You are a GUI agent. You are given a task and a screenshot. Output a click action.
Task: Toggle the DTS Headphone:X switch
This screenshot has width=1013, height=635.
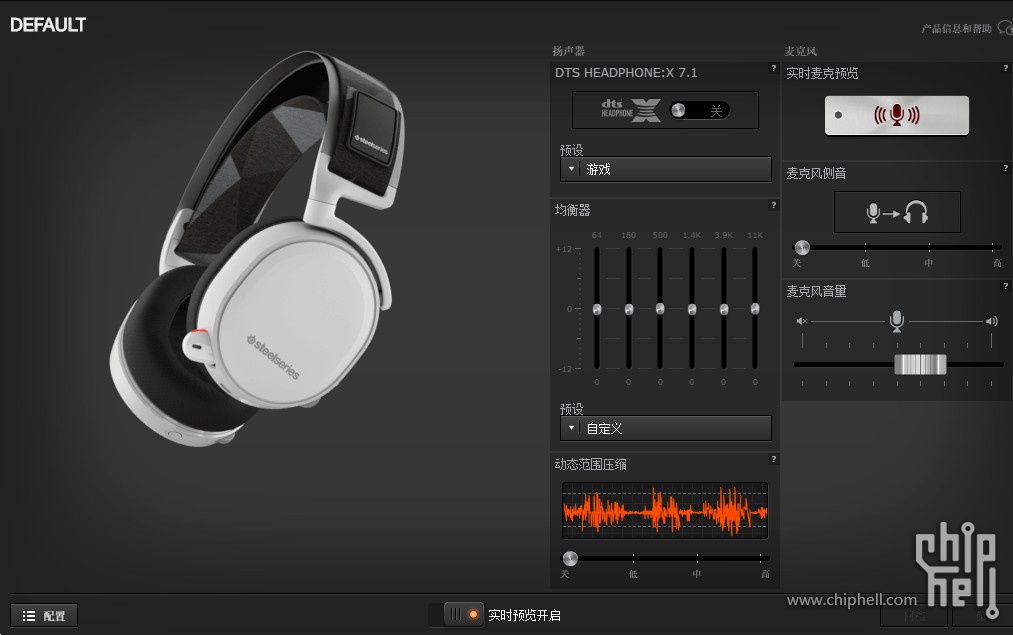point(700,110)
